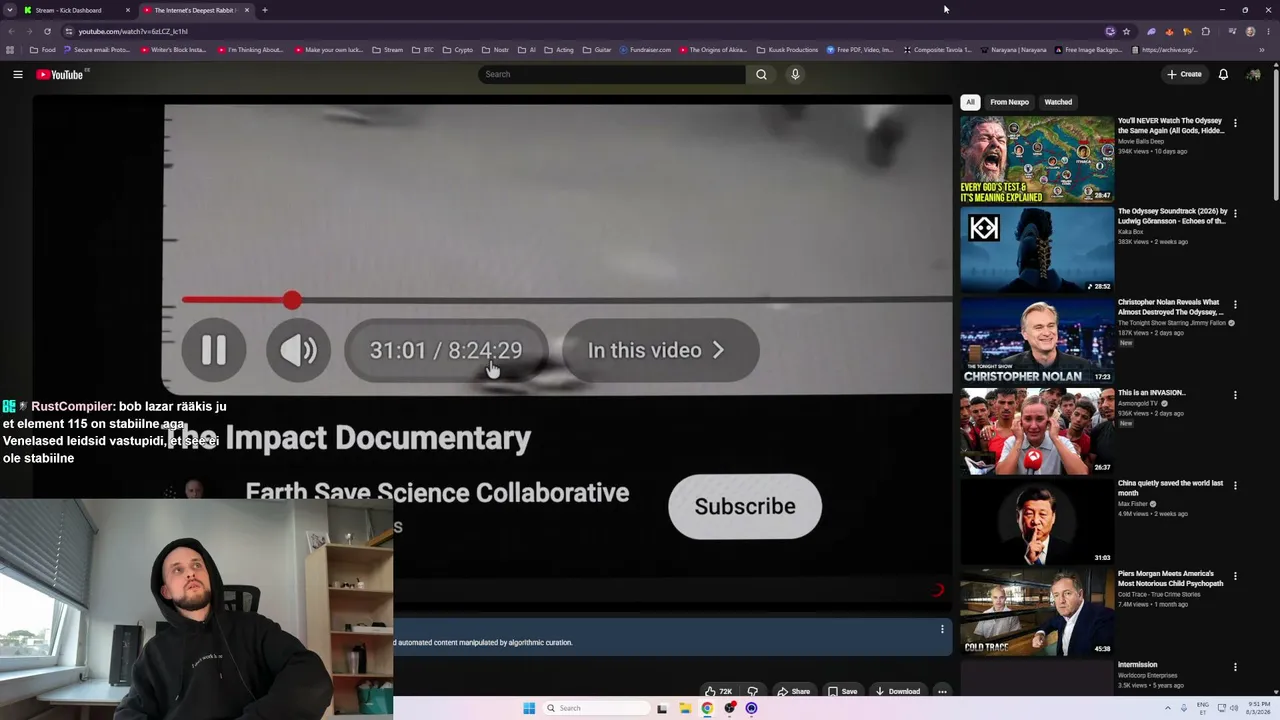Viewport: 1280px width, 720px height.
Task: Download the video
Action: pyautogui.click(x=897, y=691)
